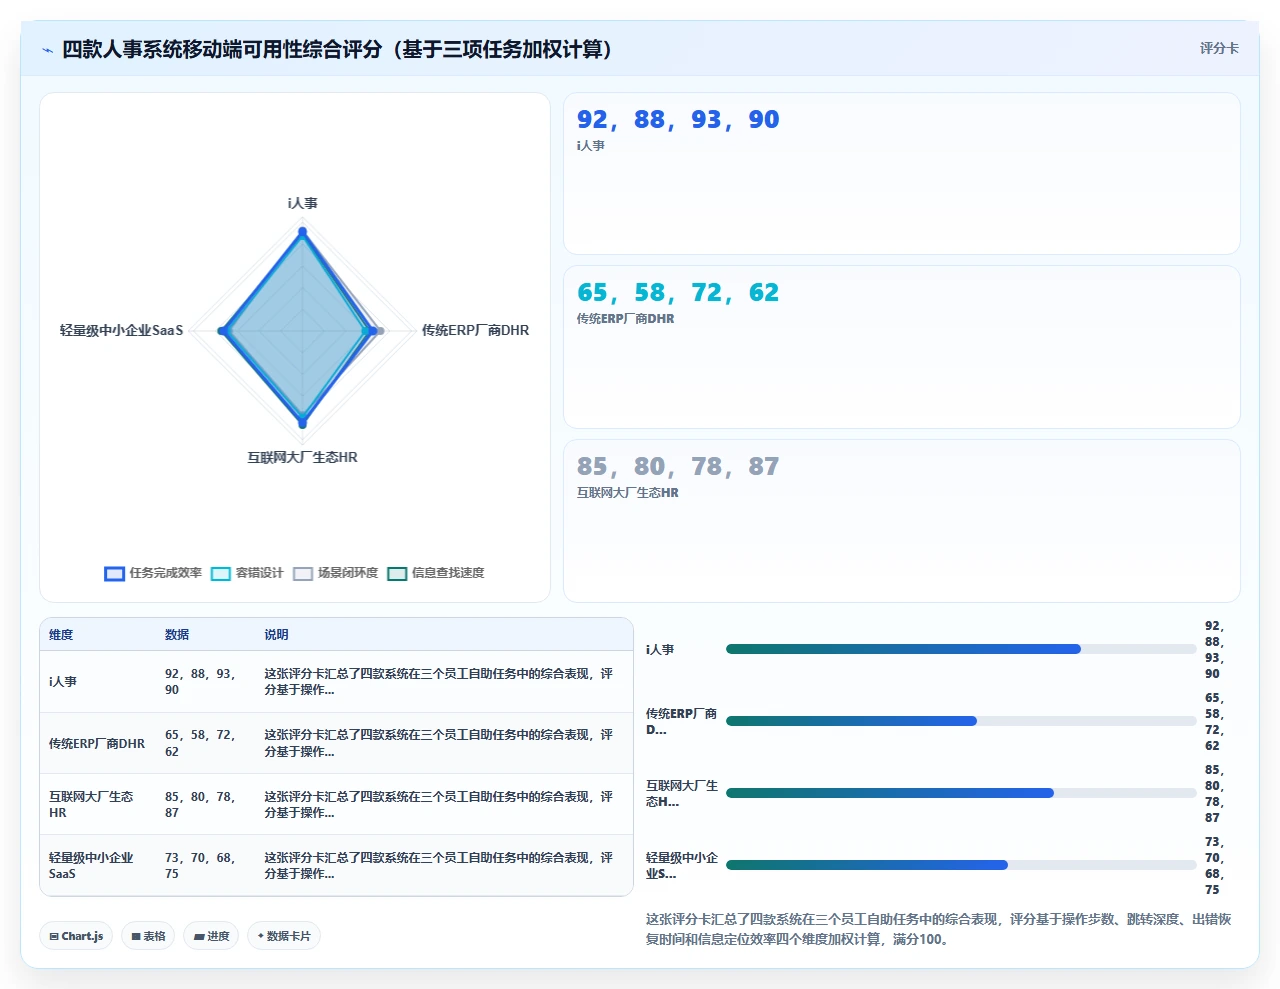Click radar data point on 互联网大厂生态HR axis

302,425
